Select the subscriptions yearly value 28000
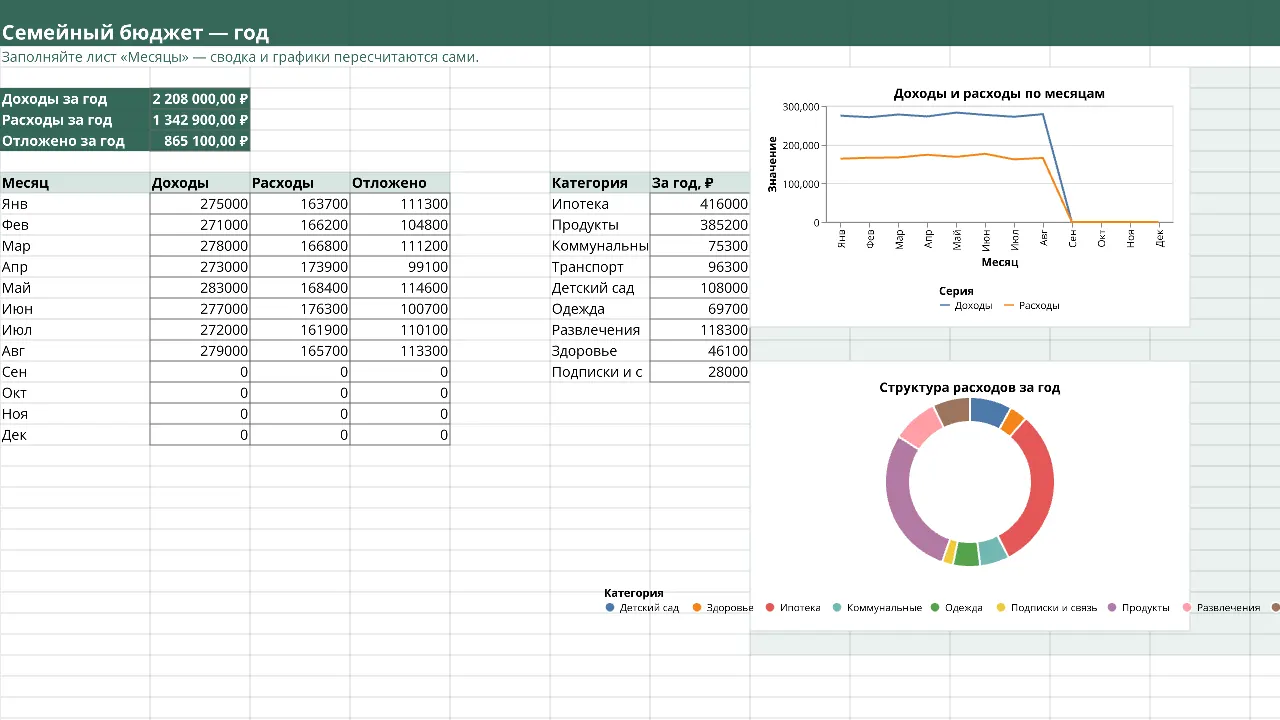 700,372
